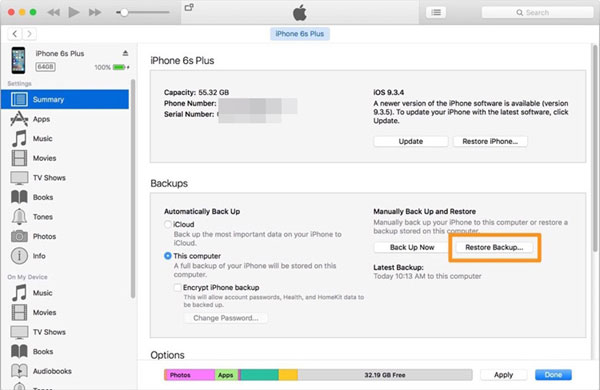Screen dimensions: 600x390
Task: Select This computer backup option
Action: (x=168, y=256)
